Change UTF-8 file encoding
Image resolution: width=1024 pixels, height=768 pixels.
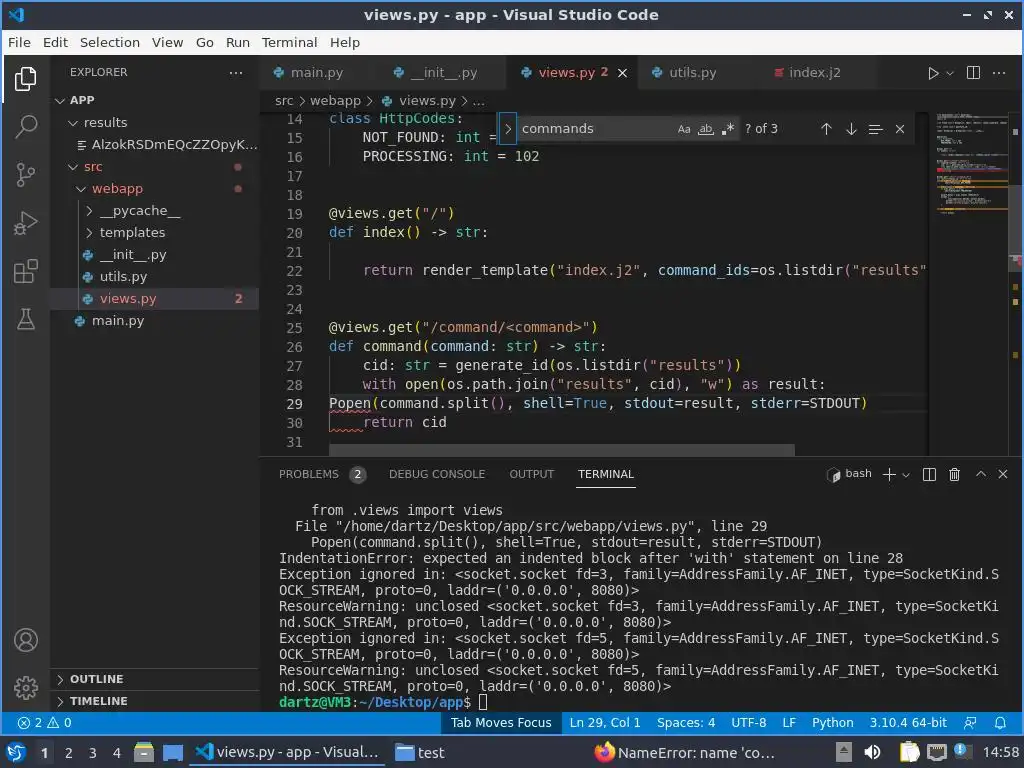[x=748, y=723]
